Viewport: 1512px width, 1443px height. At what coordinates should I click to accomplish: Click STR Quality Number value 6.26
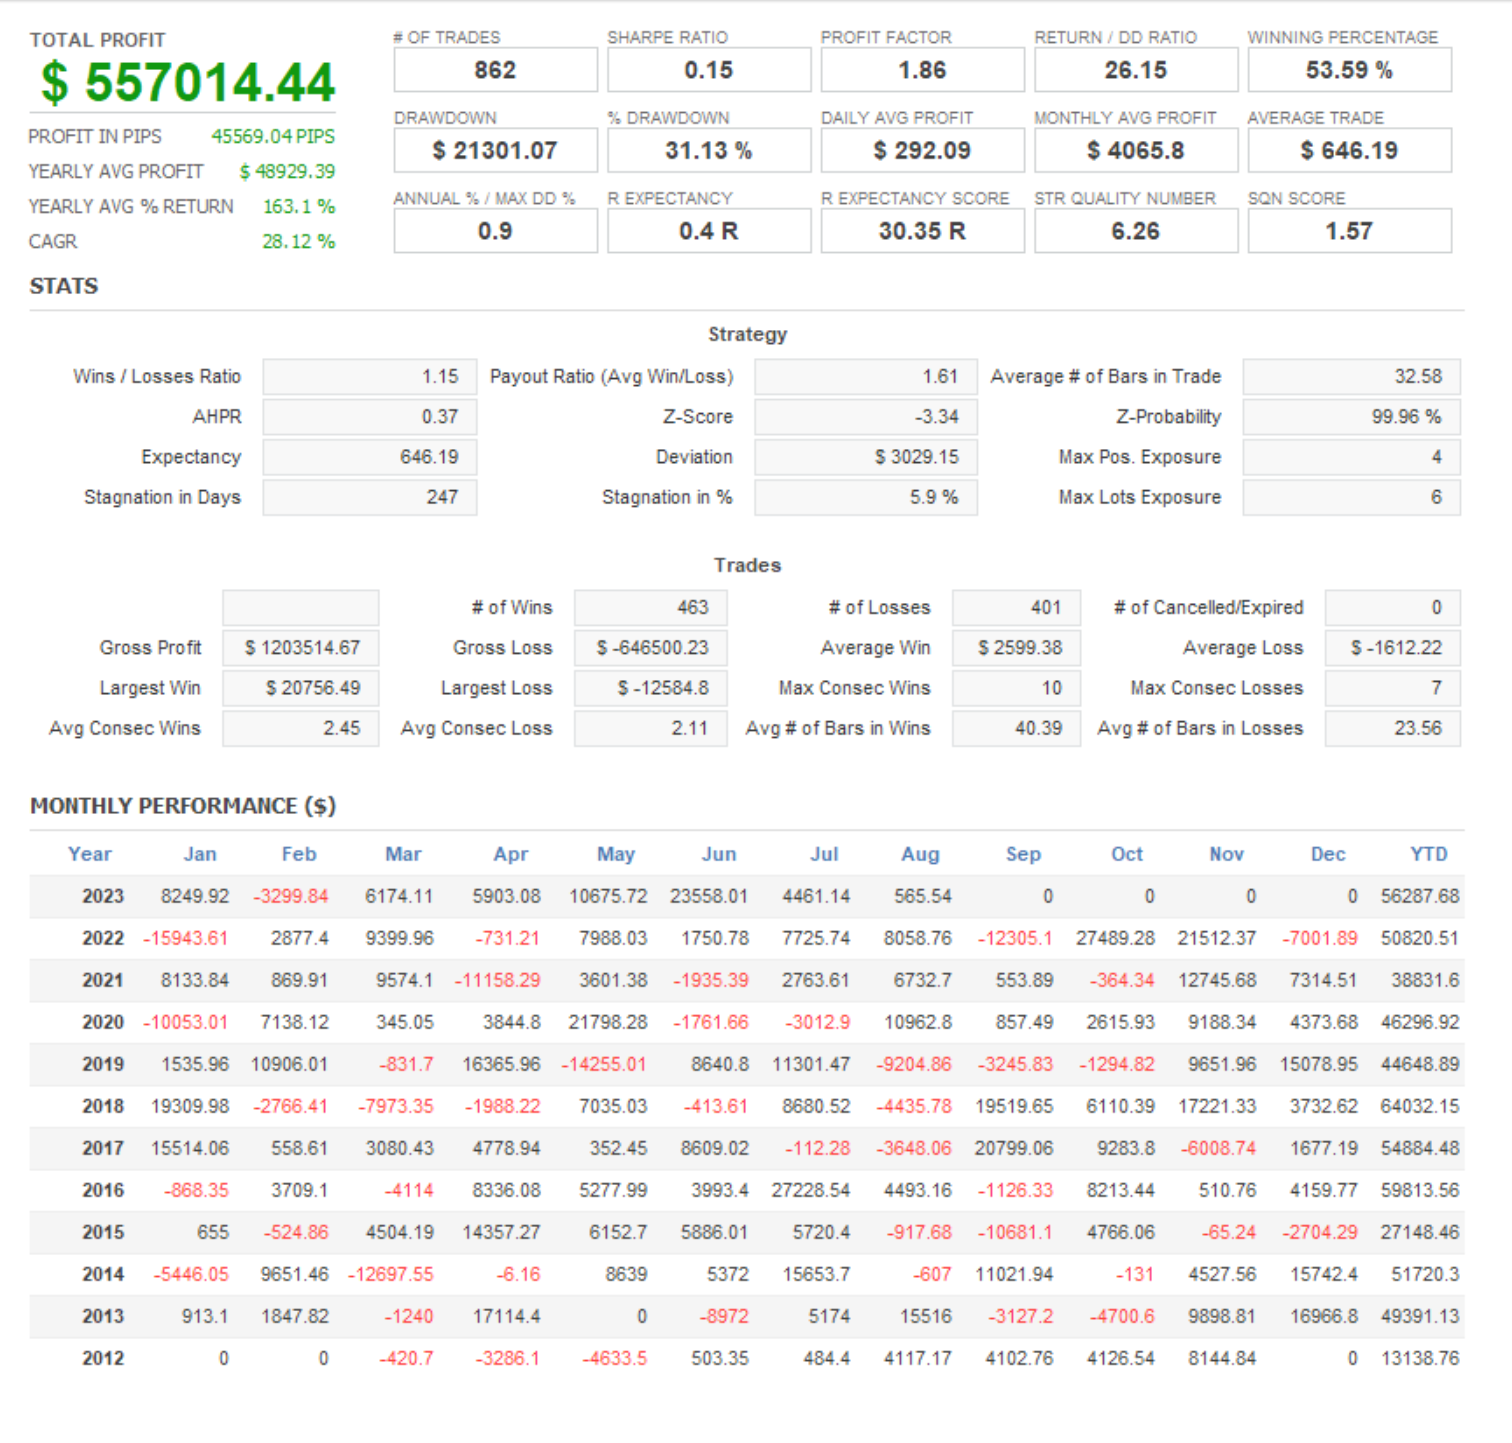point(1136,231)
